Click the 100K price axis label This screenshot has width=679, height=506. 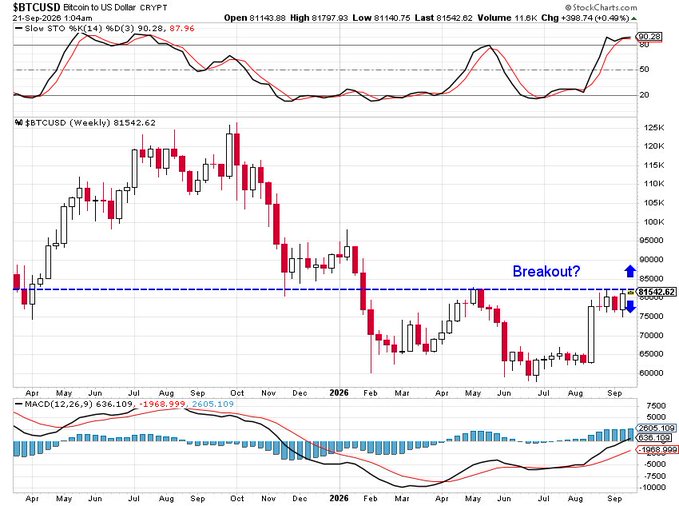click(x=654, y=222)
